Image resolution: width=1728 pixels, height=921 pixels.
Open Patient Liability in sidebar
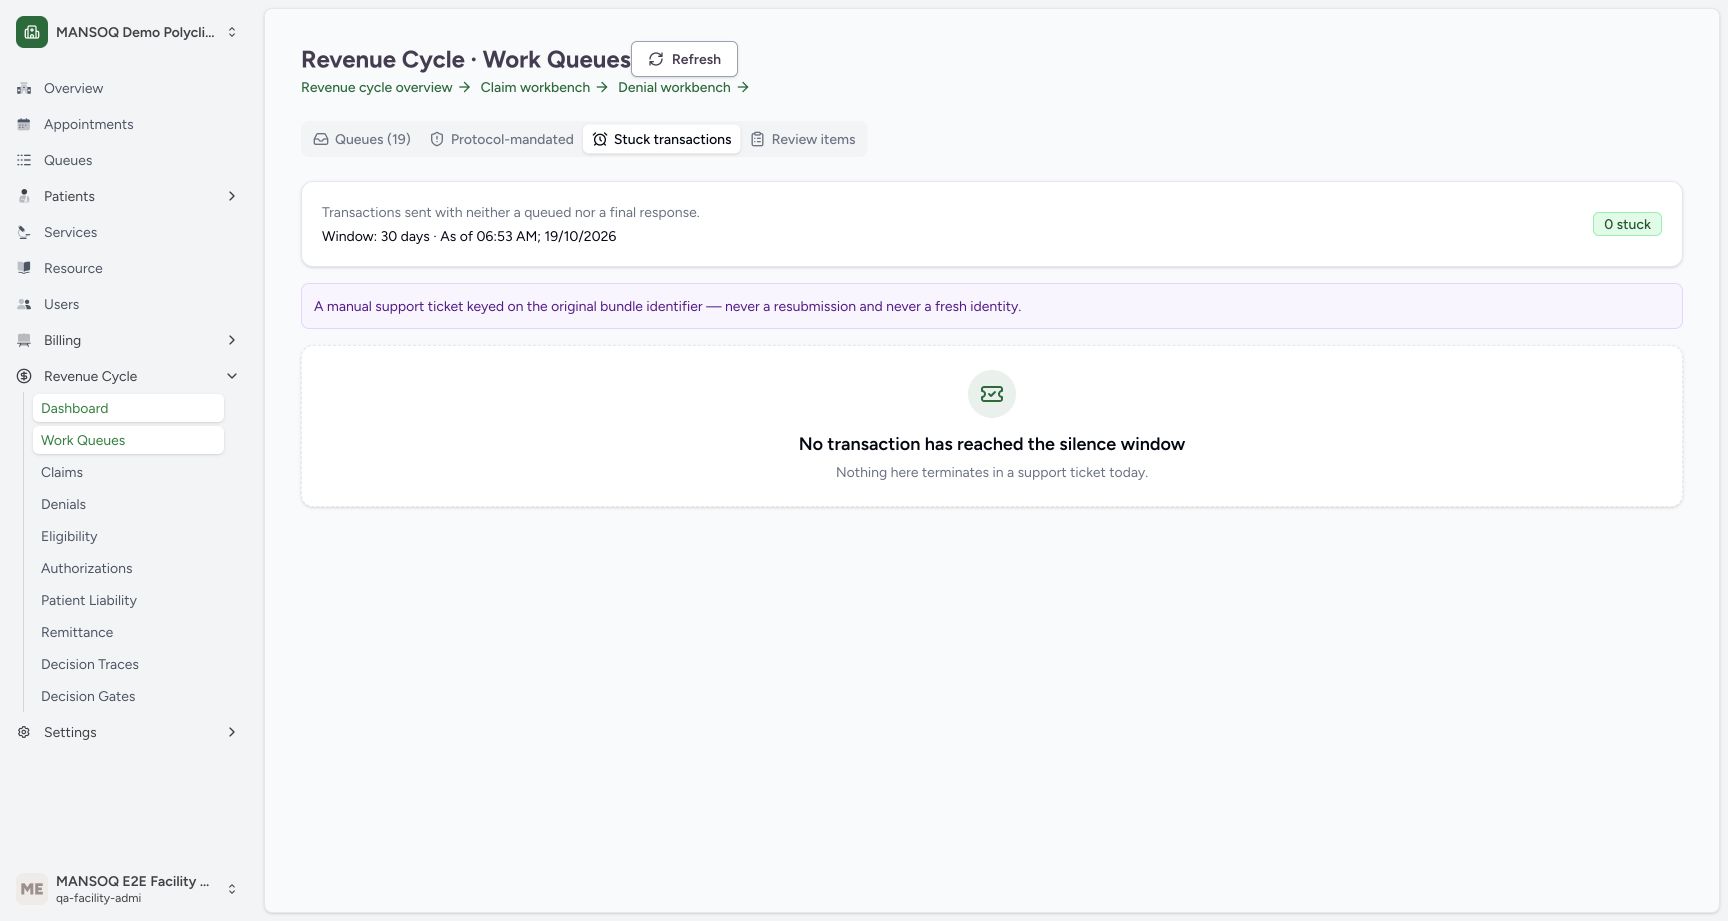coord(128,600)
